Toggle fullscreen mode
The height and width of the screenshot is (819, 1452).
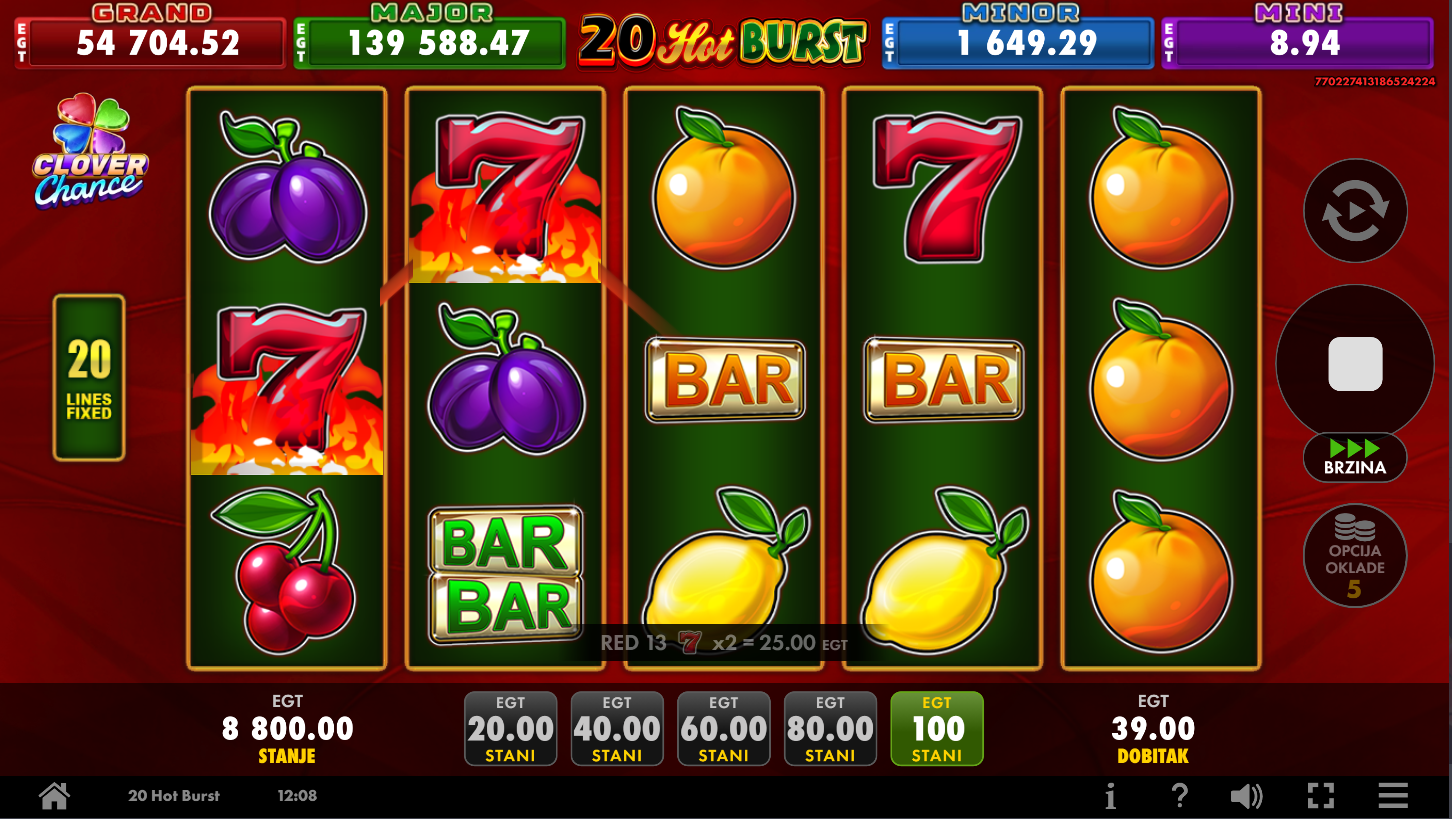coord(1321,796)
